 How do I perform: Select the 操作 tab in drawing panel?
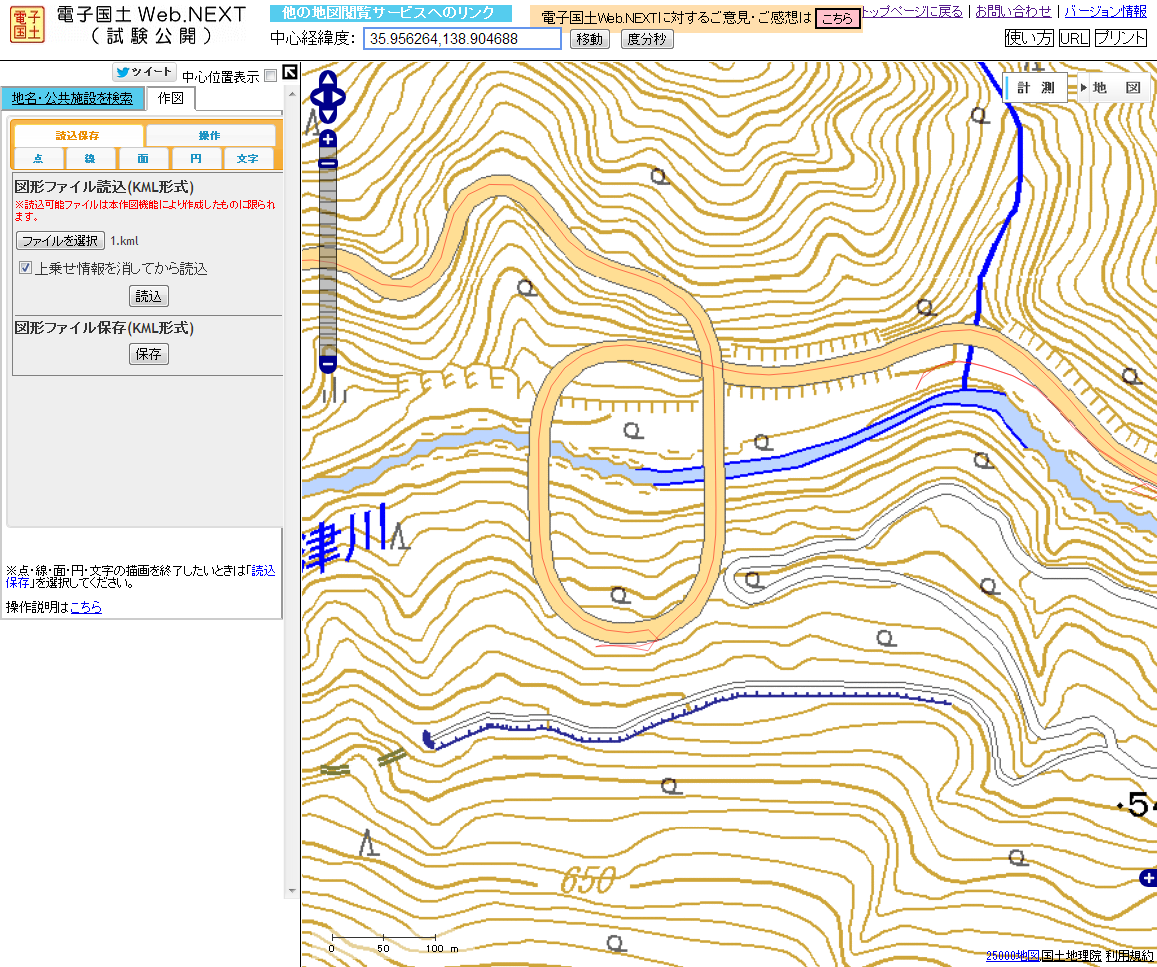(x=210, y=135)
